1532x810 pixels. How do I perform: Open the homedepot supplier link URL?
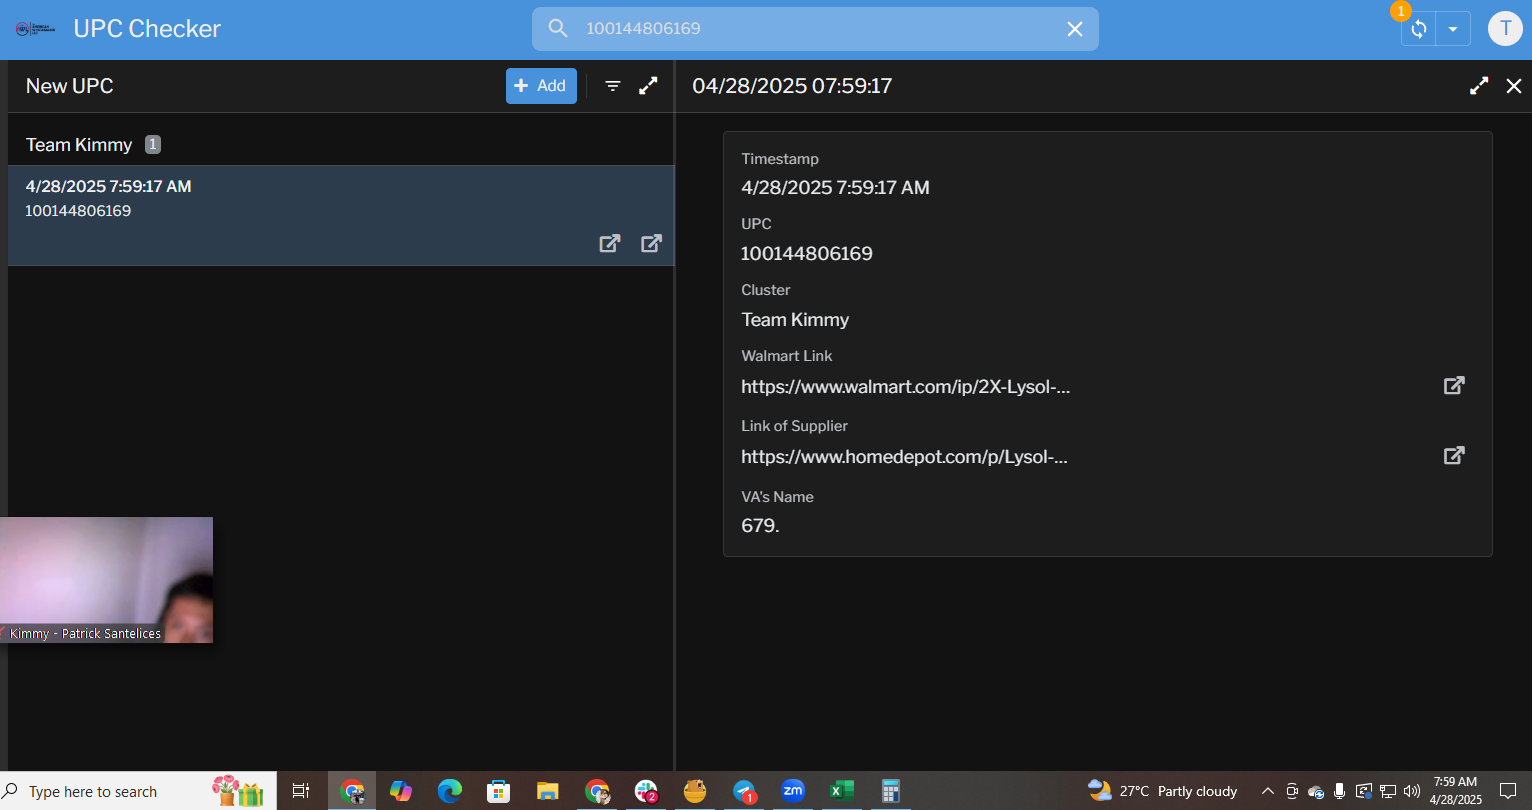905,457
